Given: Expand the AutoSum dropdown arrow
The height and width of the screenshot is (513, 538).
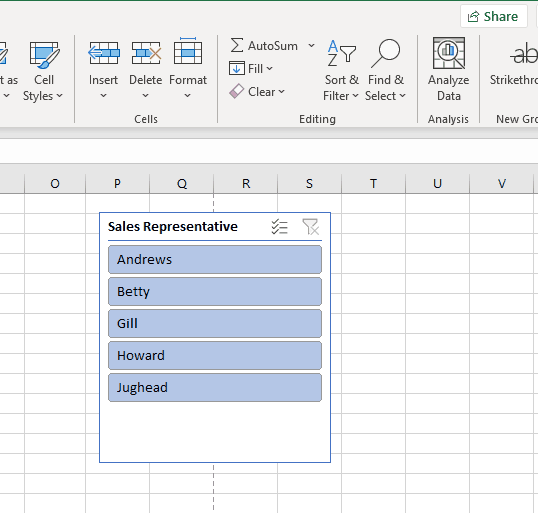Looking at the screenshot, I should tap(311, 45).
